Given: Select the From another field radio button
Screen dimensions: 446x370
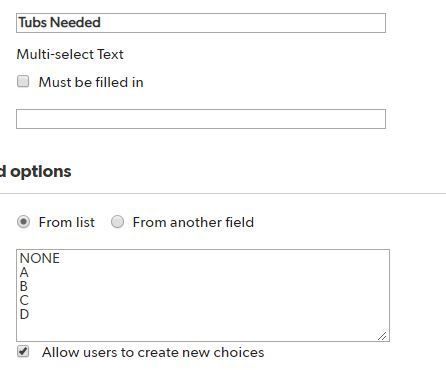Looking at the screenshot, I should click(x=117, y=222).
